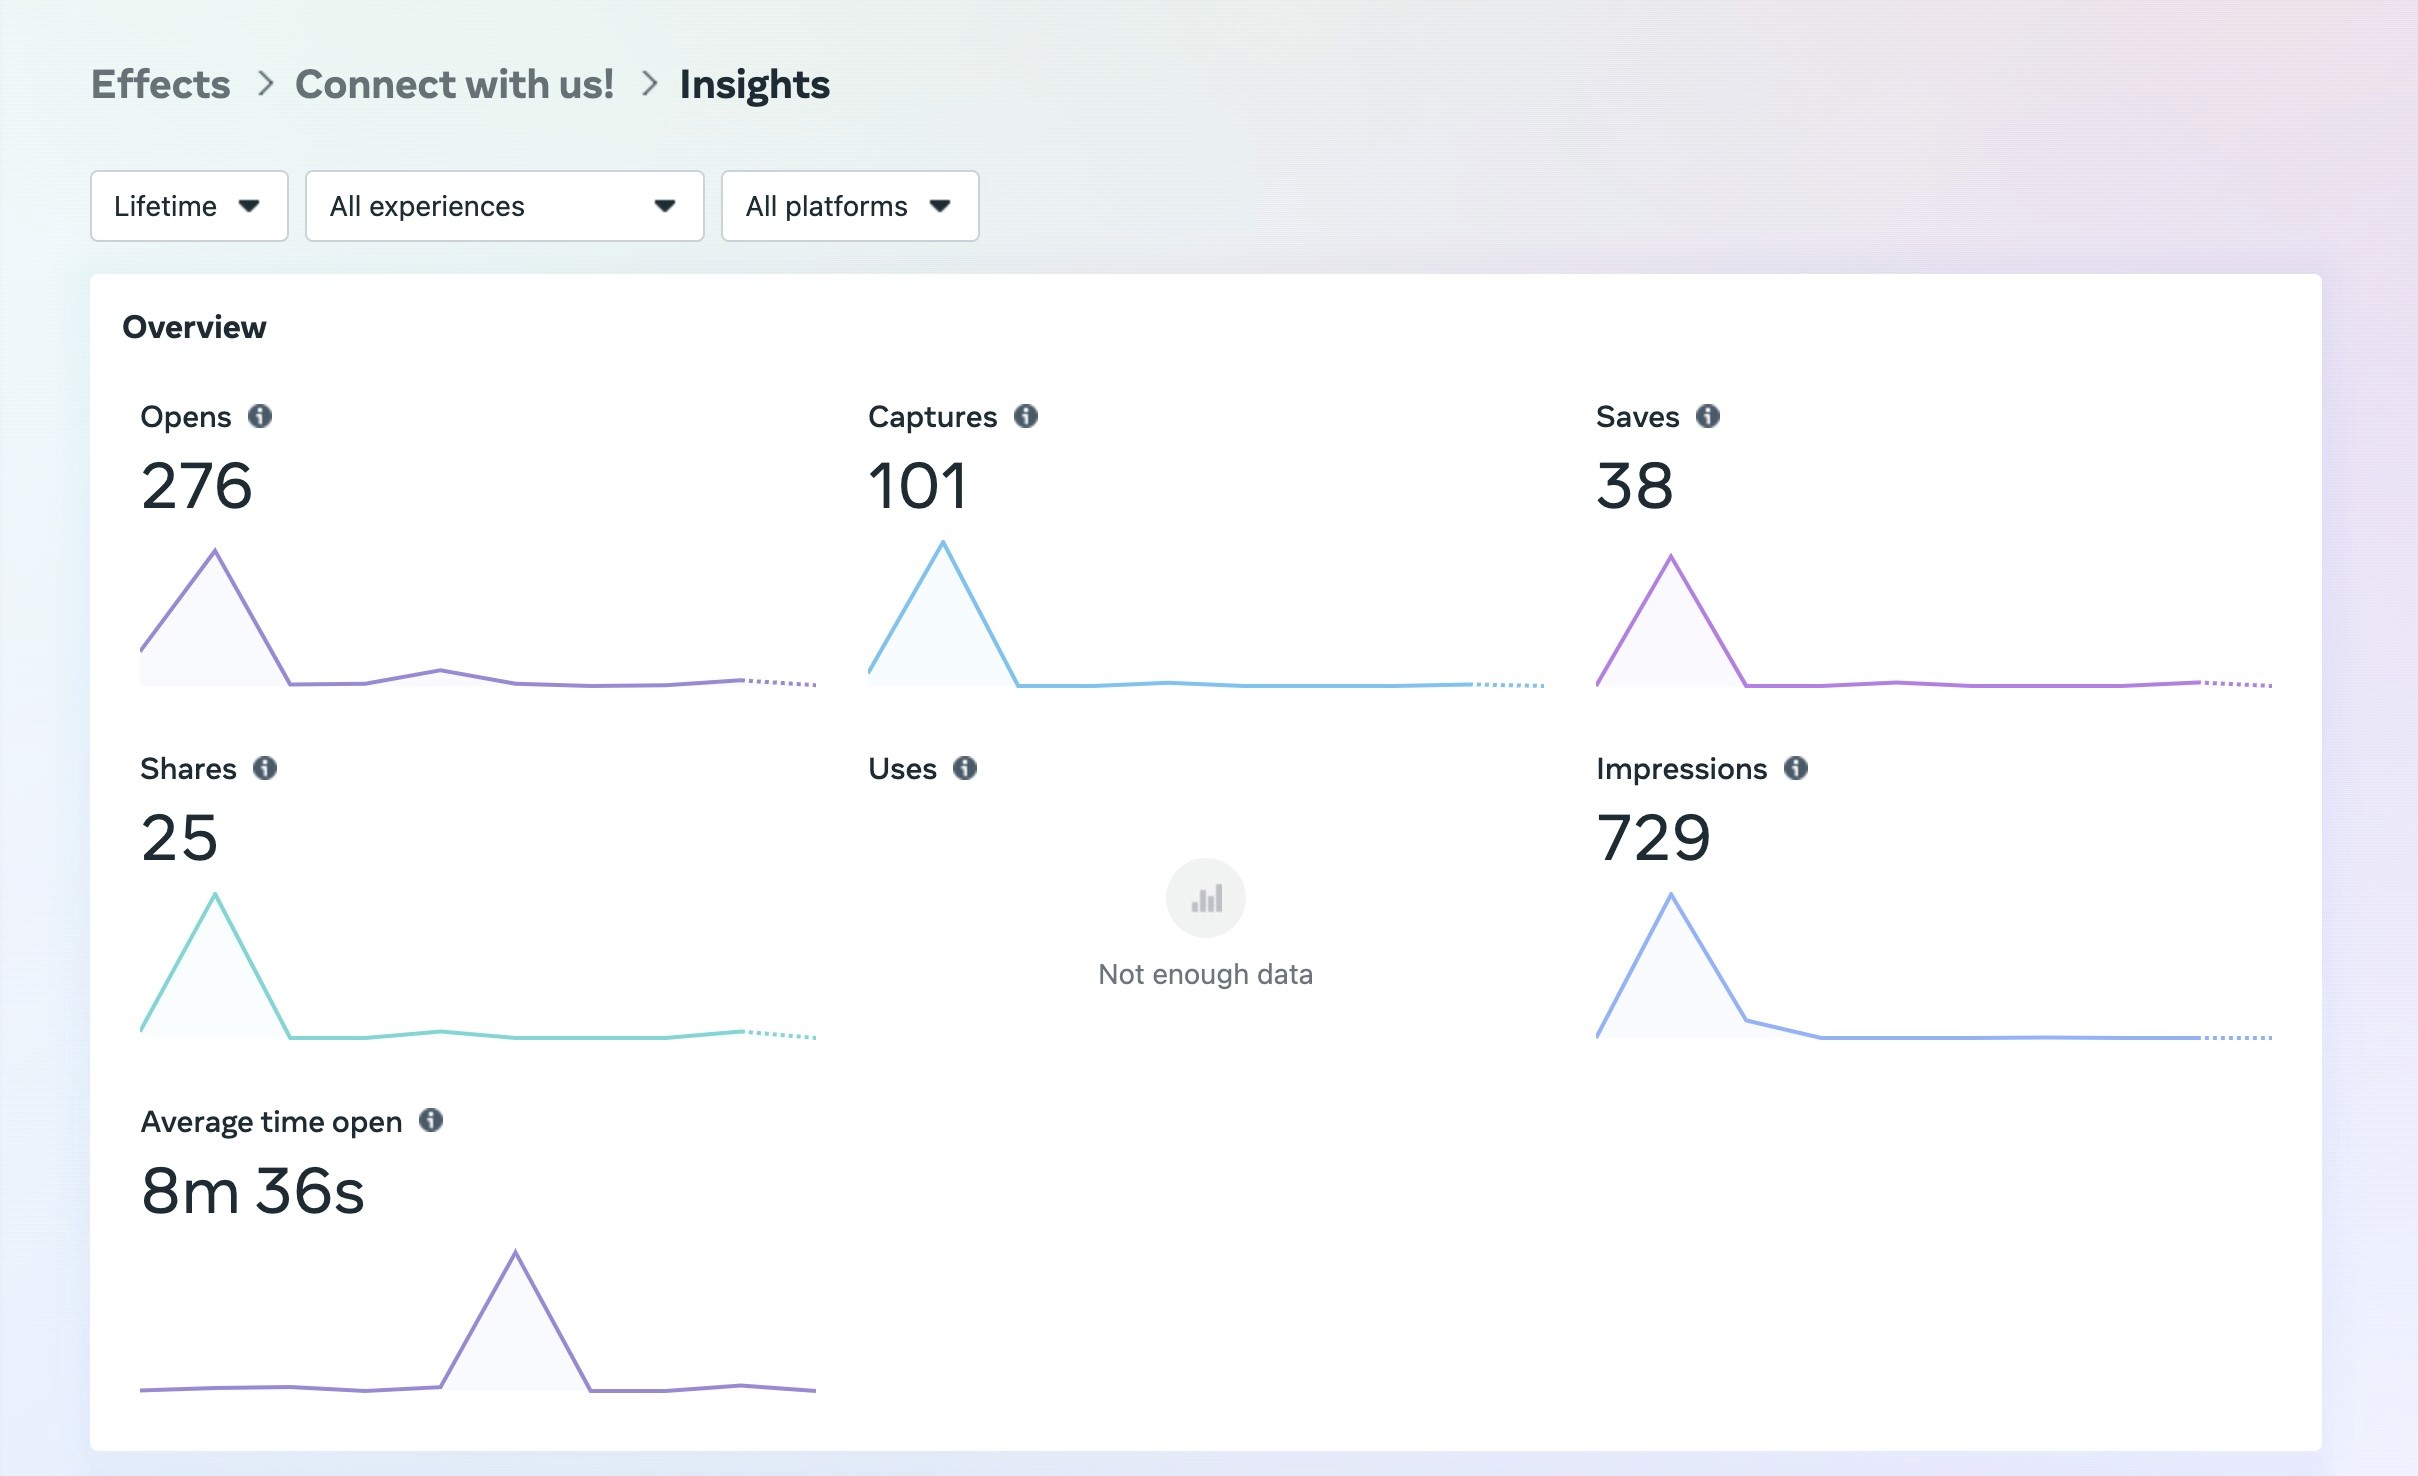Select the Insights breadcrumb item
Screen dimensions: 2418x1476
click(754, 85)
